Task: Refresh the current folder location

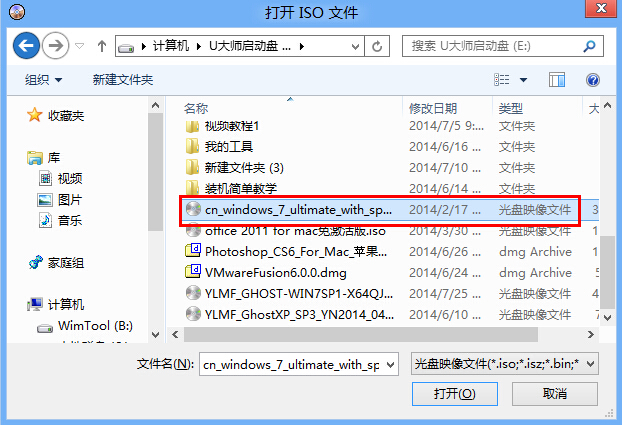Action: [377, 46]
